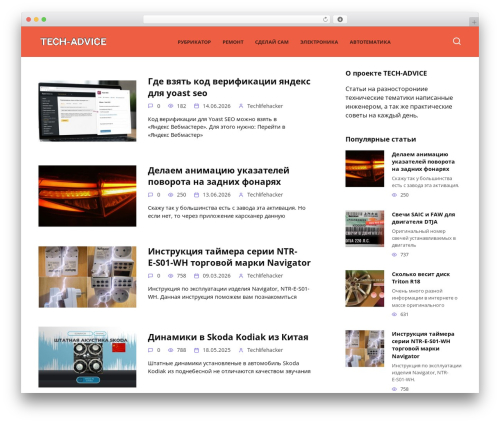Open sidebar article Сколько весит диск Triton R18
Viewport: 500px width, 423px height.
tap(421, 278)
